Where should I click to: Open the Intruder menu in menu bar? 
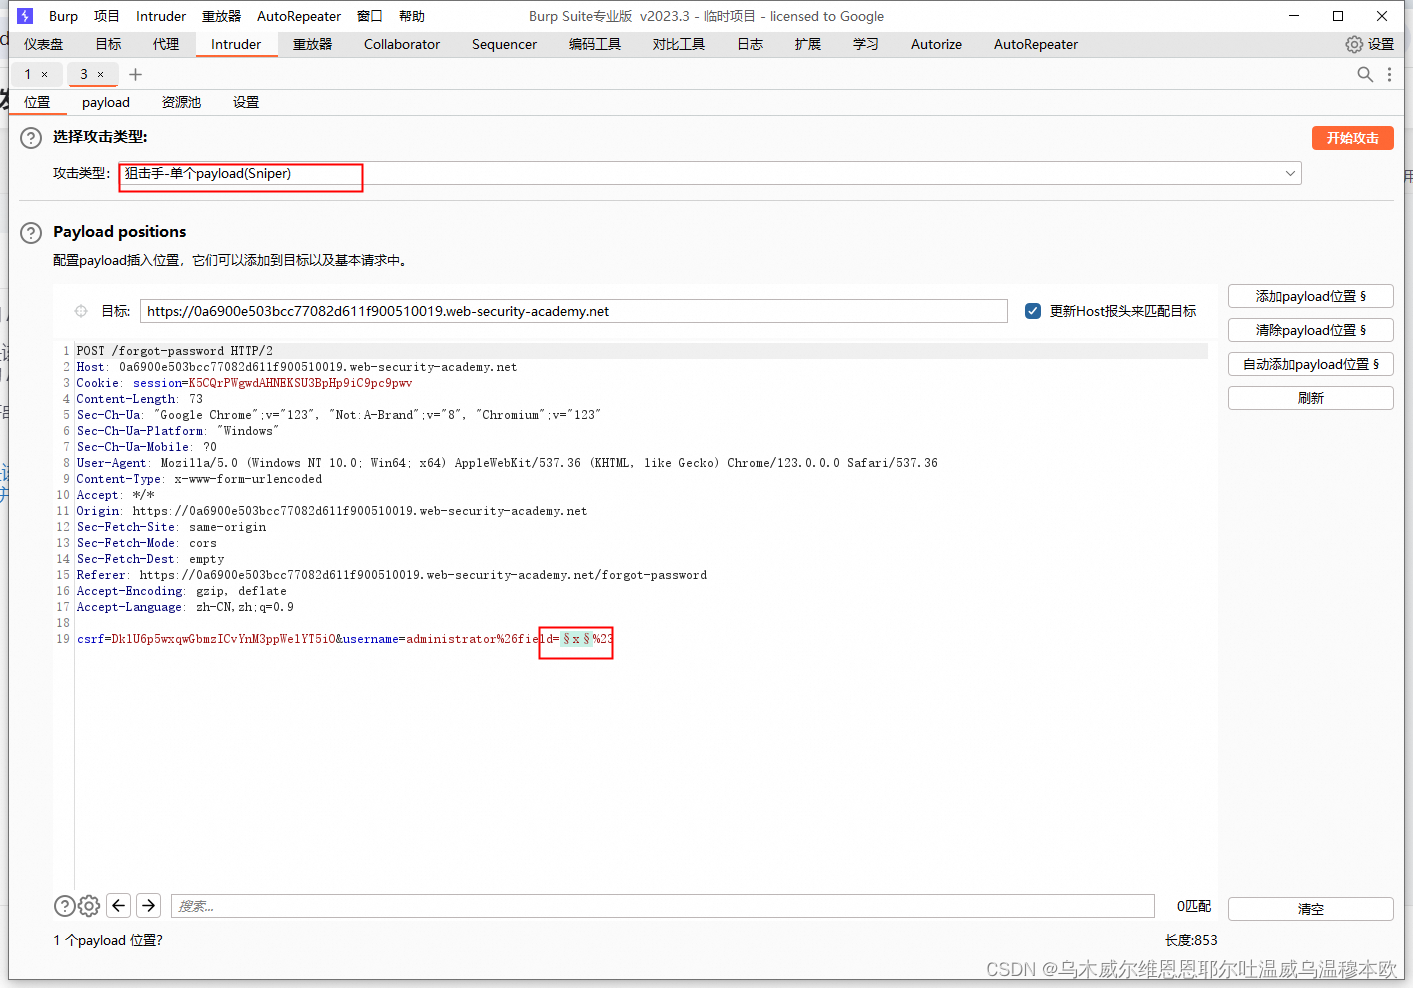coord(161,16)
